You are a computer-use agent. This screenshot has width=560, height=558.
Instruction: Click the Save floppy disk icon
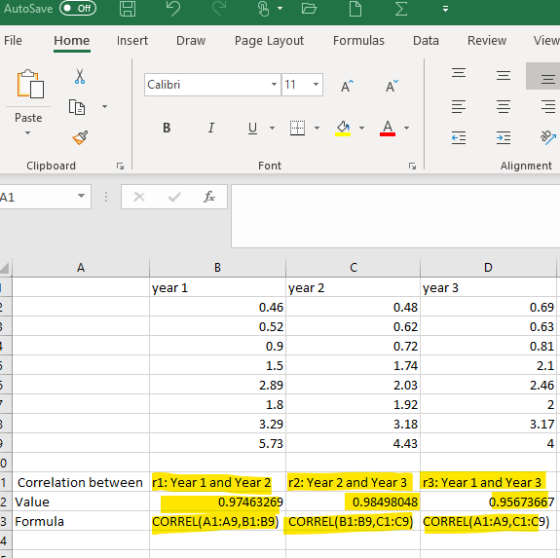point(128,9)
